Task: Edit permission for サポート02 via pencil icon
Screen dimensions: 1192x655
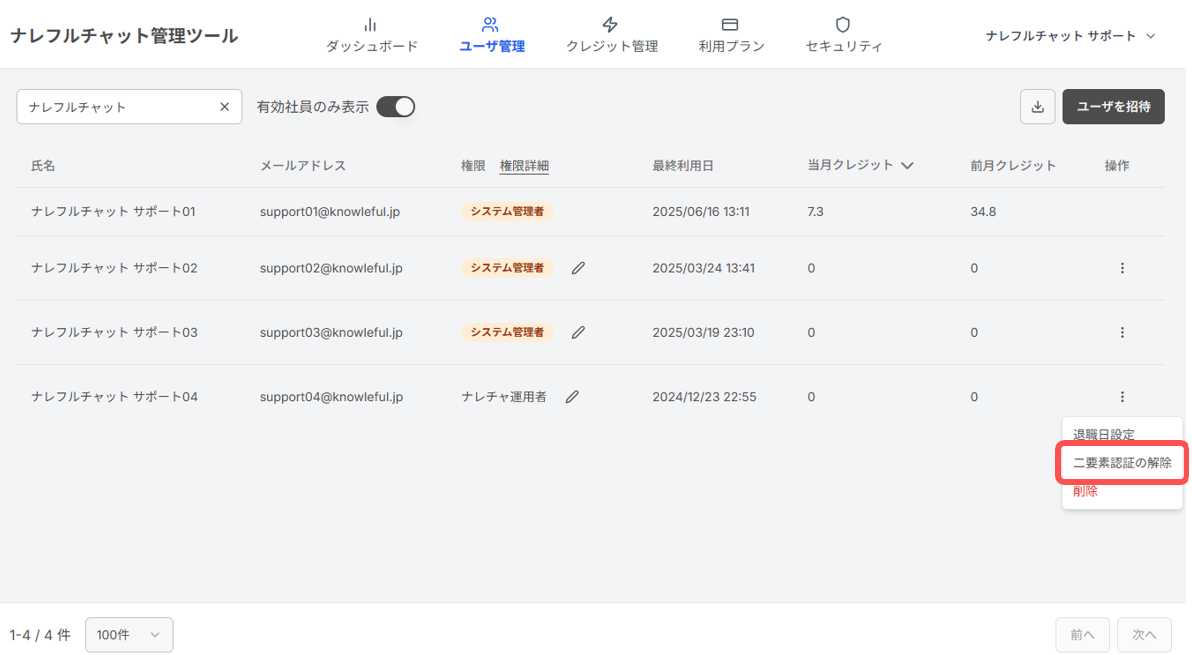Action: click(x=578, y=268)
